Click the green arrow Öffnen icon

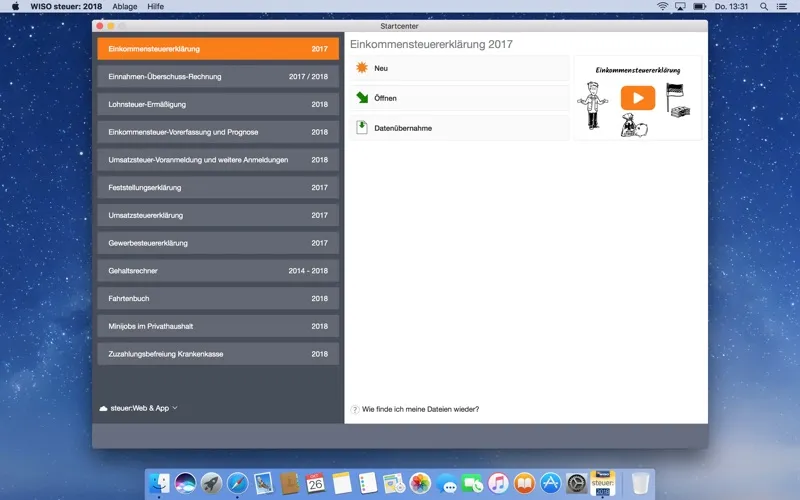362,97
